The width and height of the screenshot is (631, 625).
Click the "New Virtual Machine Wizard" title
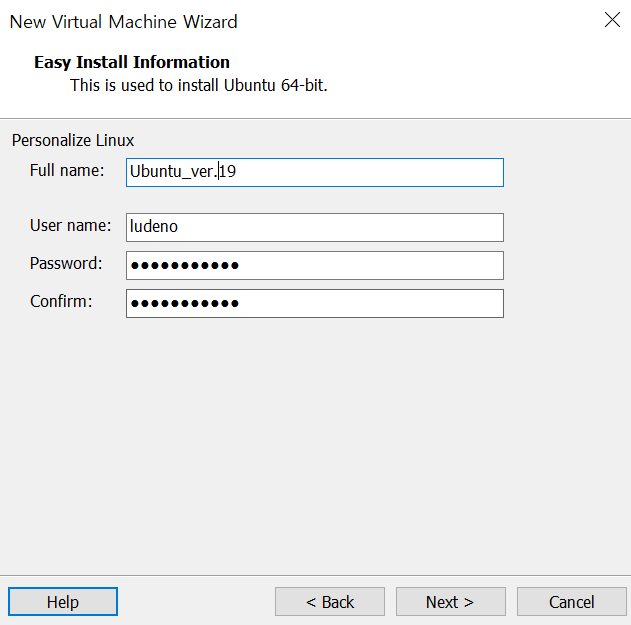click(x=124, y=22)
